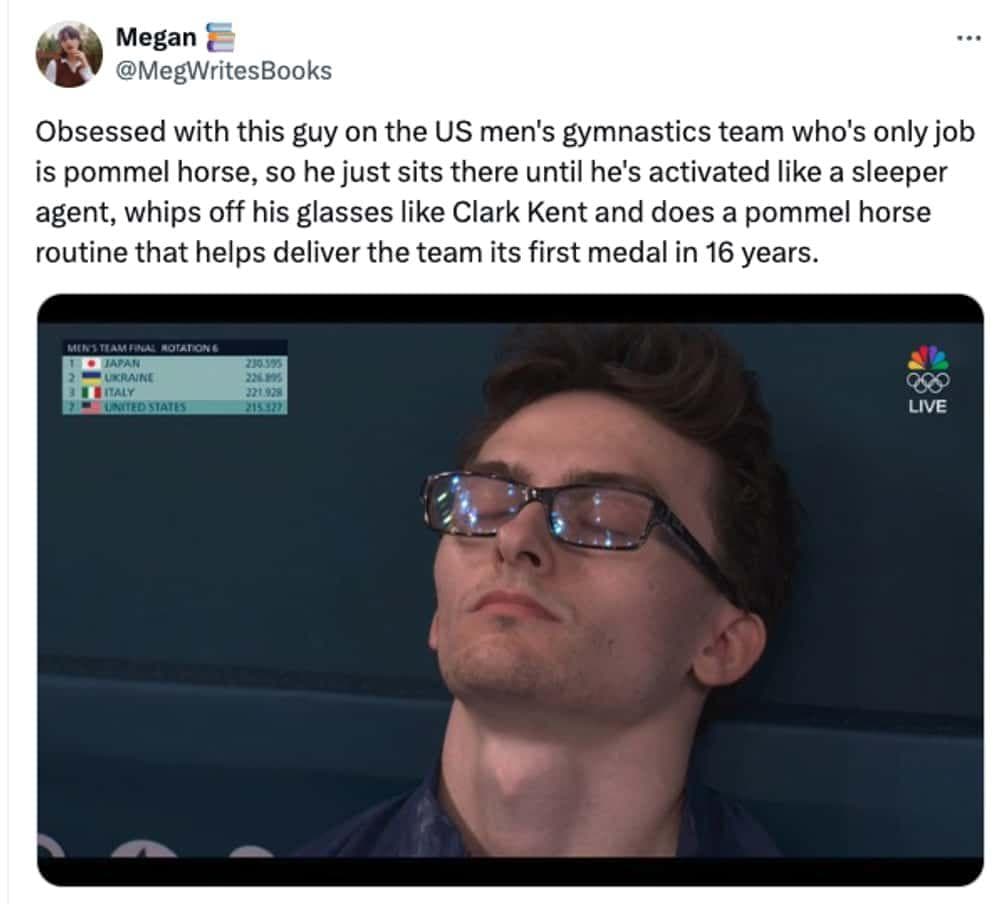Open the @MegWritesBooks handle link
The image size is (999, 904).
click(x=224, y=71)
